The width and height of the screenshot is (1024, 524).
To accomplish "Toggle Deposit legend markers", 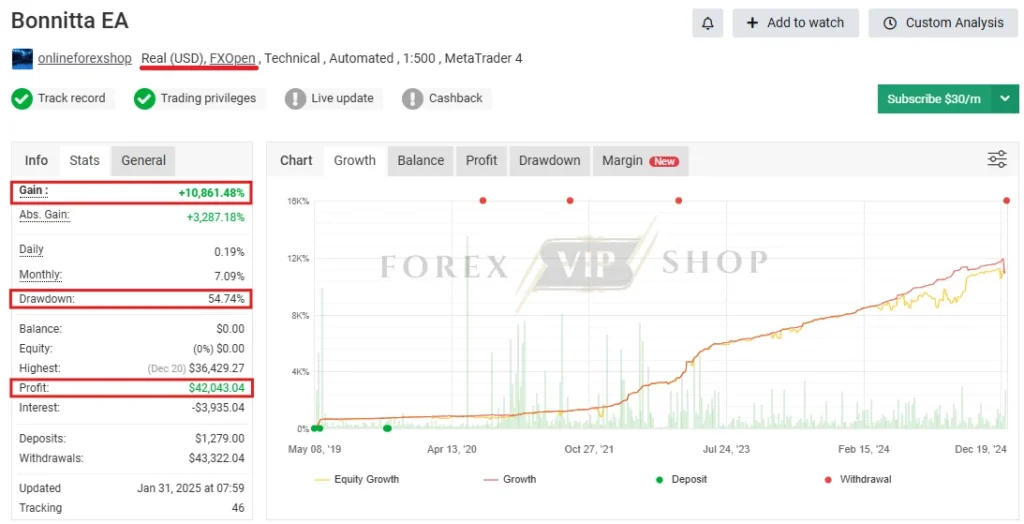I will [681, 479].
